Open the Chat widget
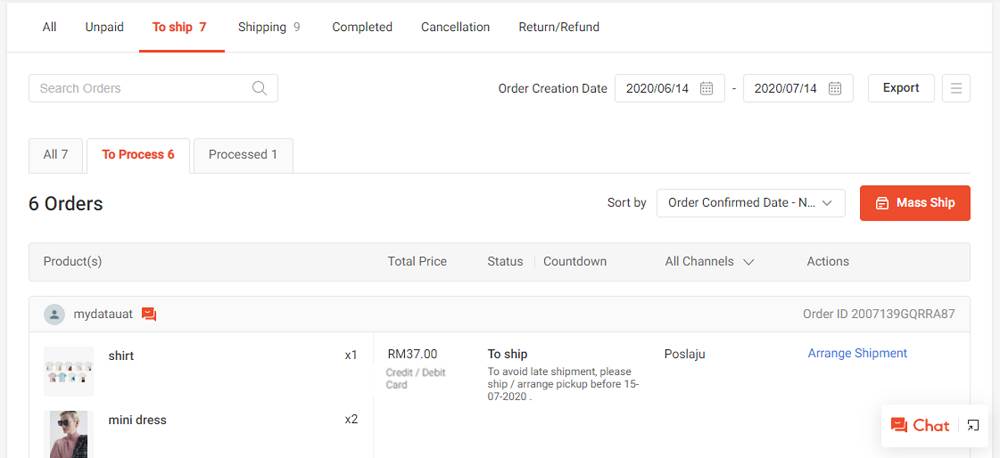The height and width of the screenshot is (458, 1000). (x=920, y=425)
